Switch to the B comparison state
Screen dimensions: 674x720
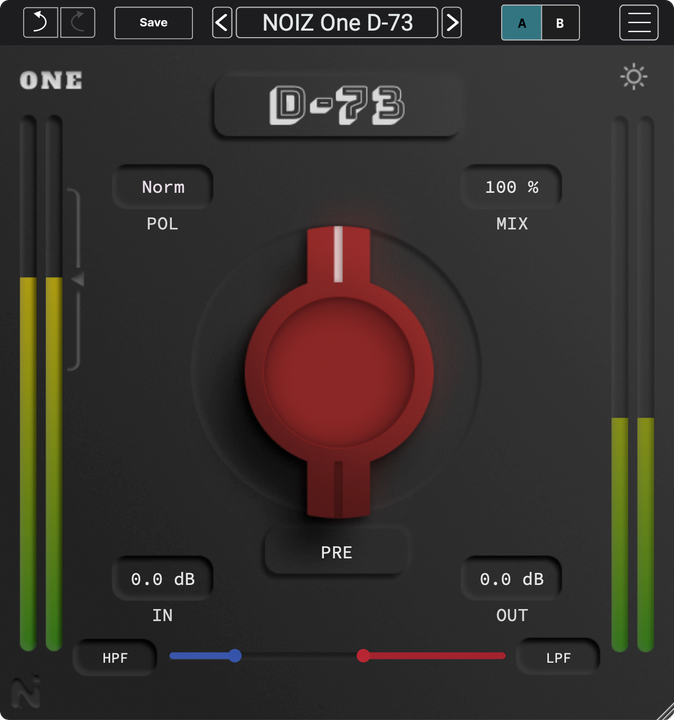pyautogui.click(x=560, y=23)
